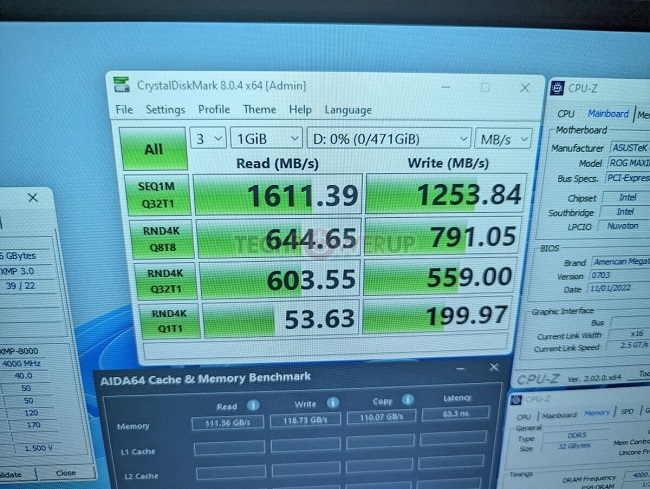Click the BIOS Date field 11/01/2022
The height and width of the screenshot is (489, 650).
pos(617,288)
